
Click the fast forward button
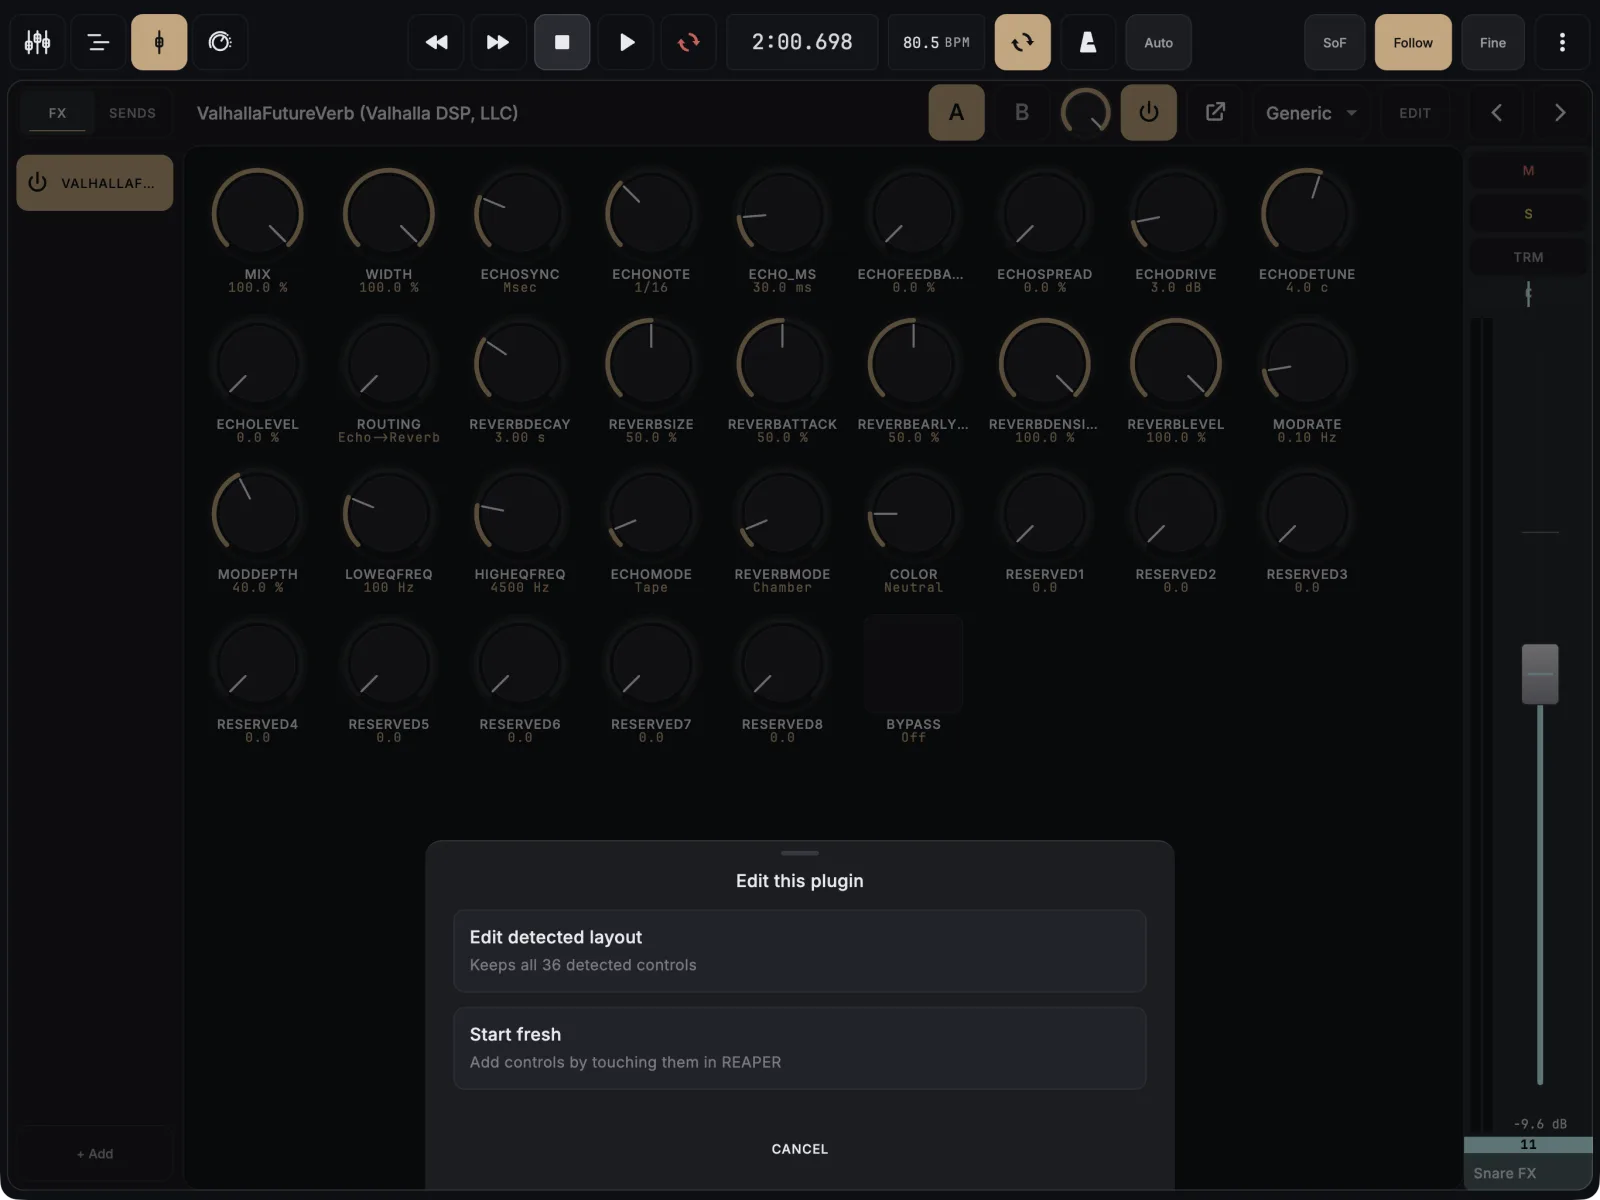point(498,42)
